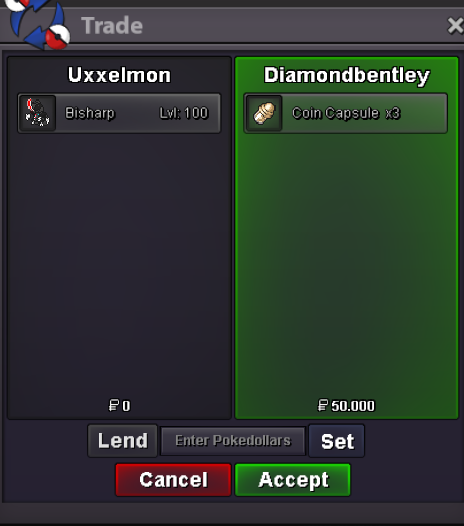
Task: Click the Coin Capsule item icon
Action: pyautogui.click(x=264, y=113)
